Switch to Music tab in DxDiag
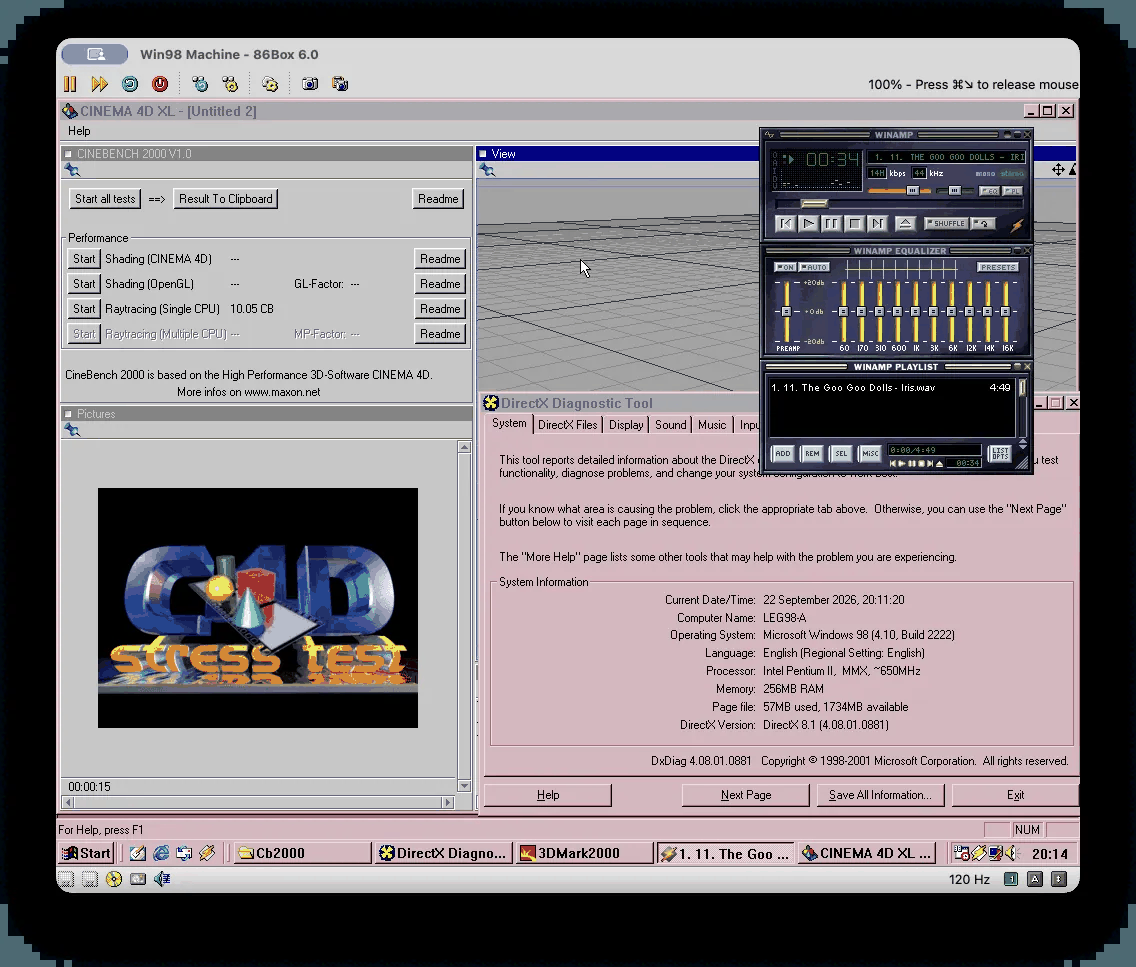 [712, 424]
